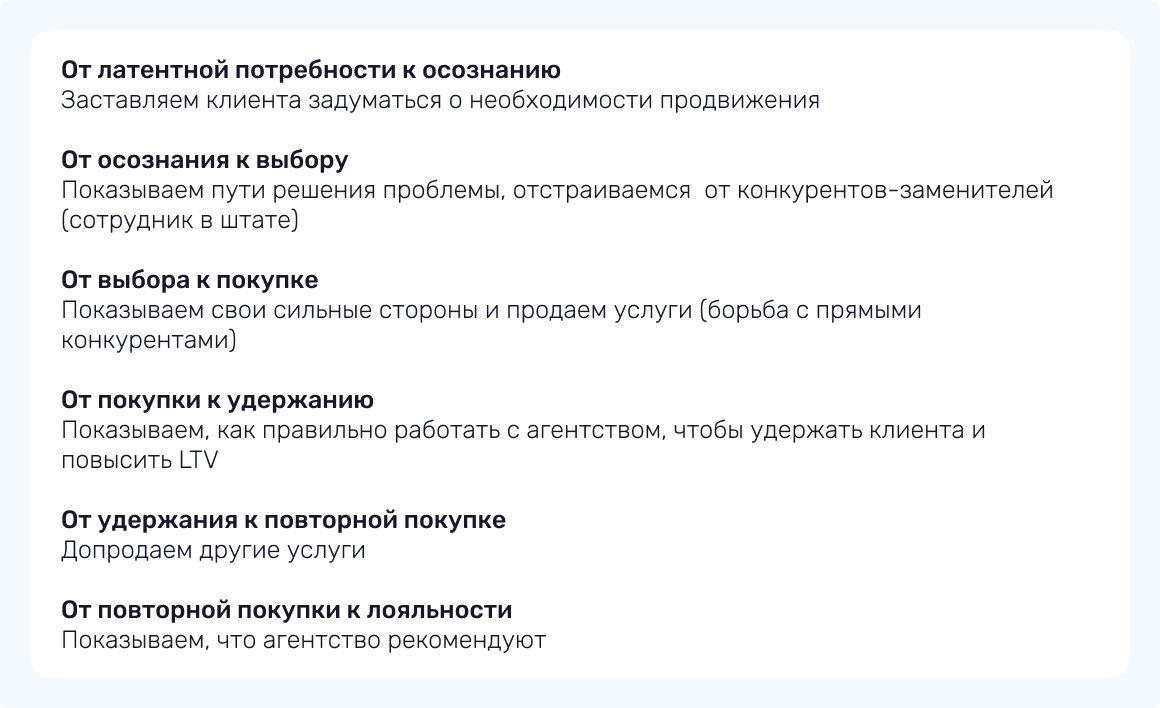Screen dimensions: 1160x708
Task: Click the word 'конкурентов-заменителей' in second section
Action: [x=895, y=191]
